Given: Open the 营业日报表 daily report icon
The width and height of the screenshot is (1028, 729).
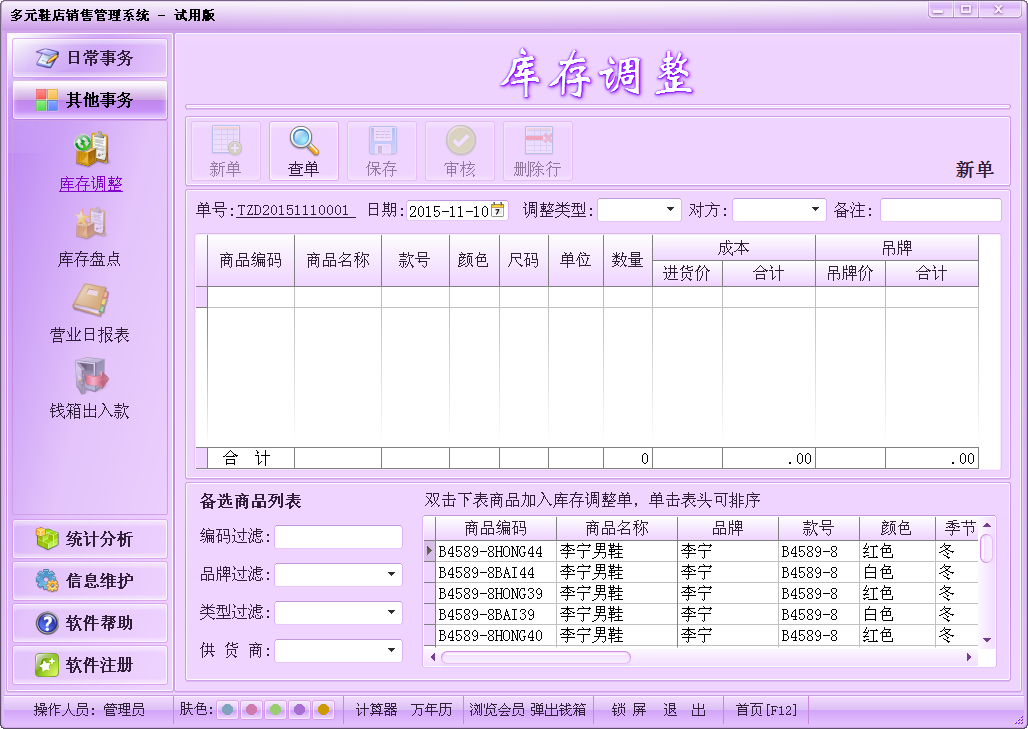Looking at the screenshot, I should click(90, 300).
